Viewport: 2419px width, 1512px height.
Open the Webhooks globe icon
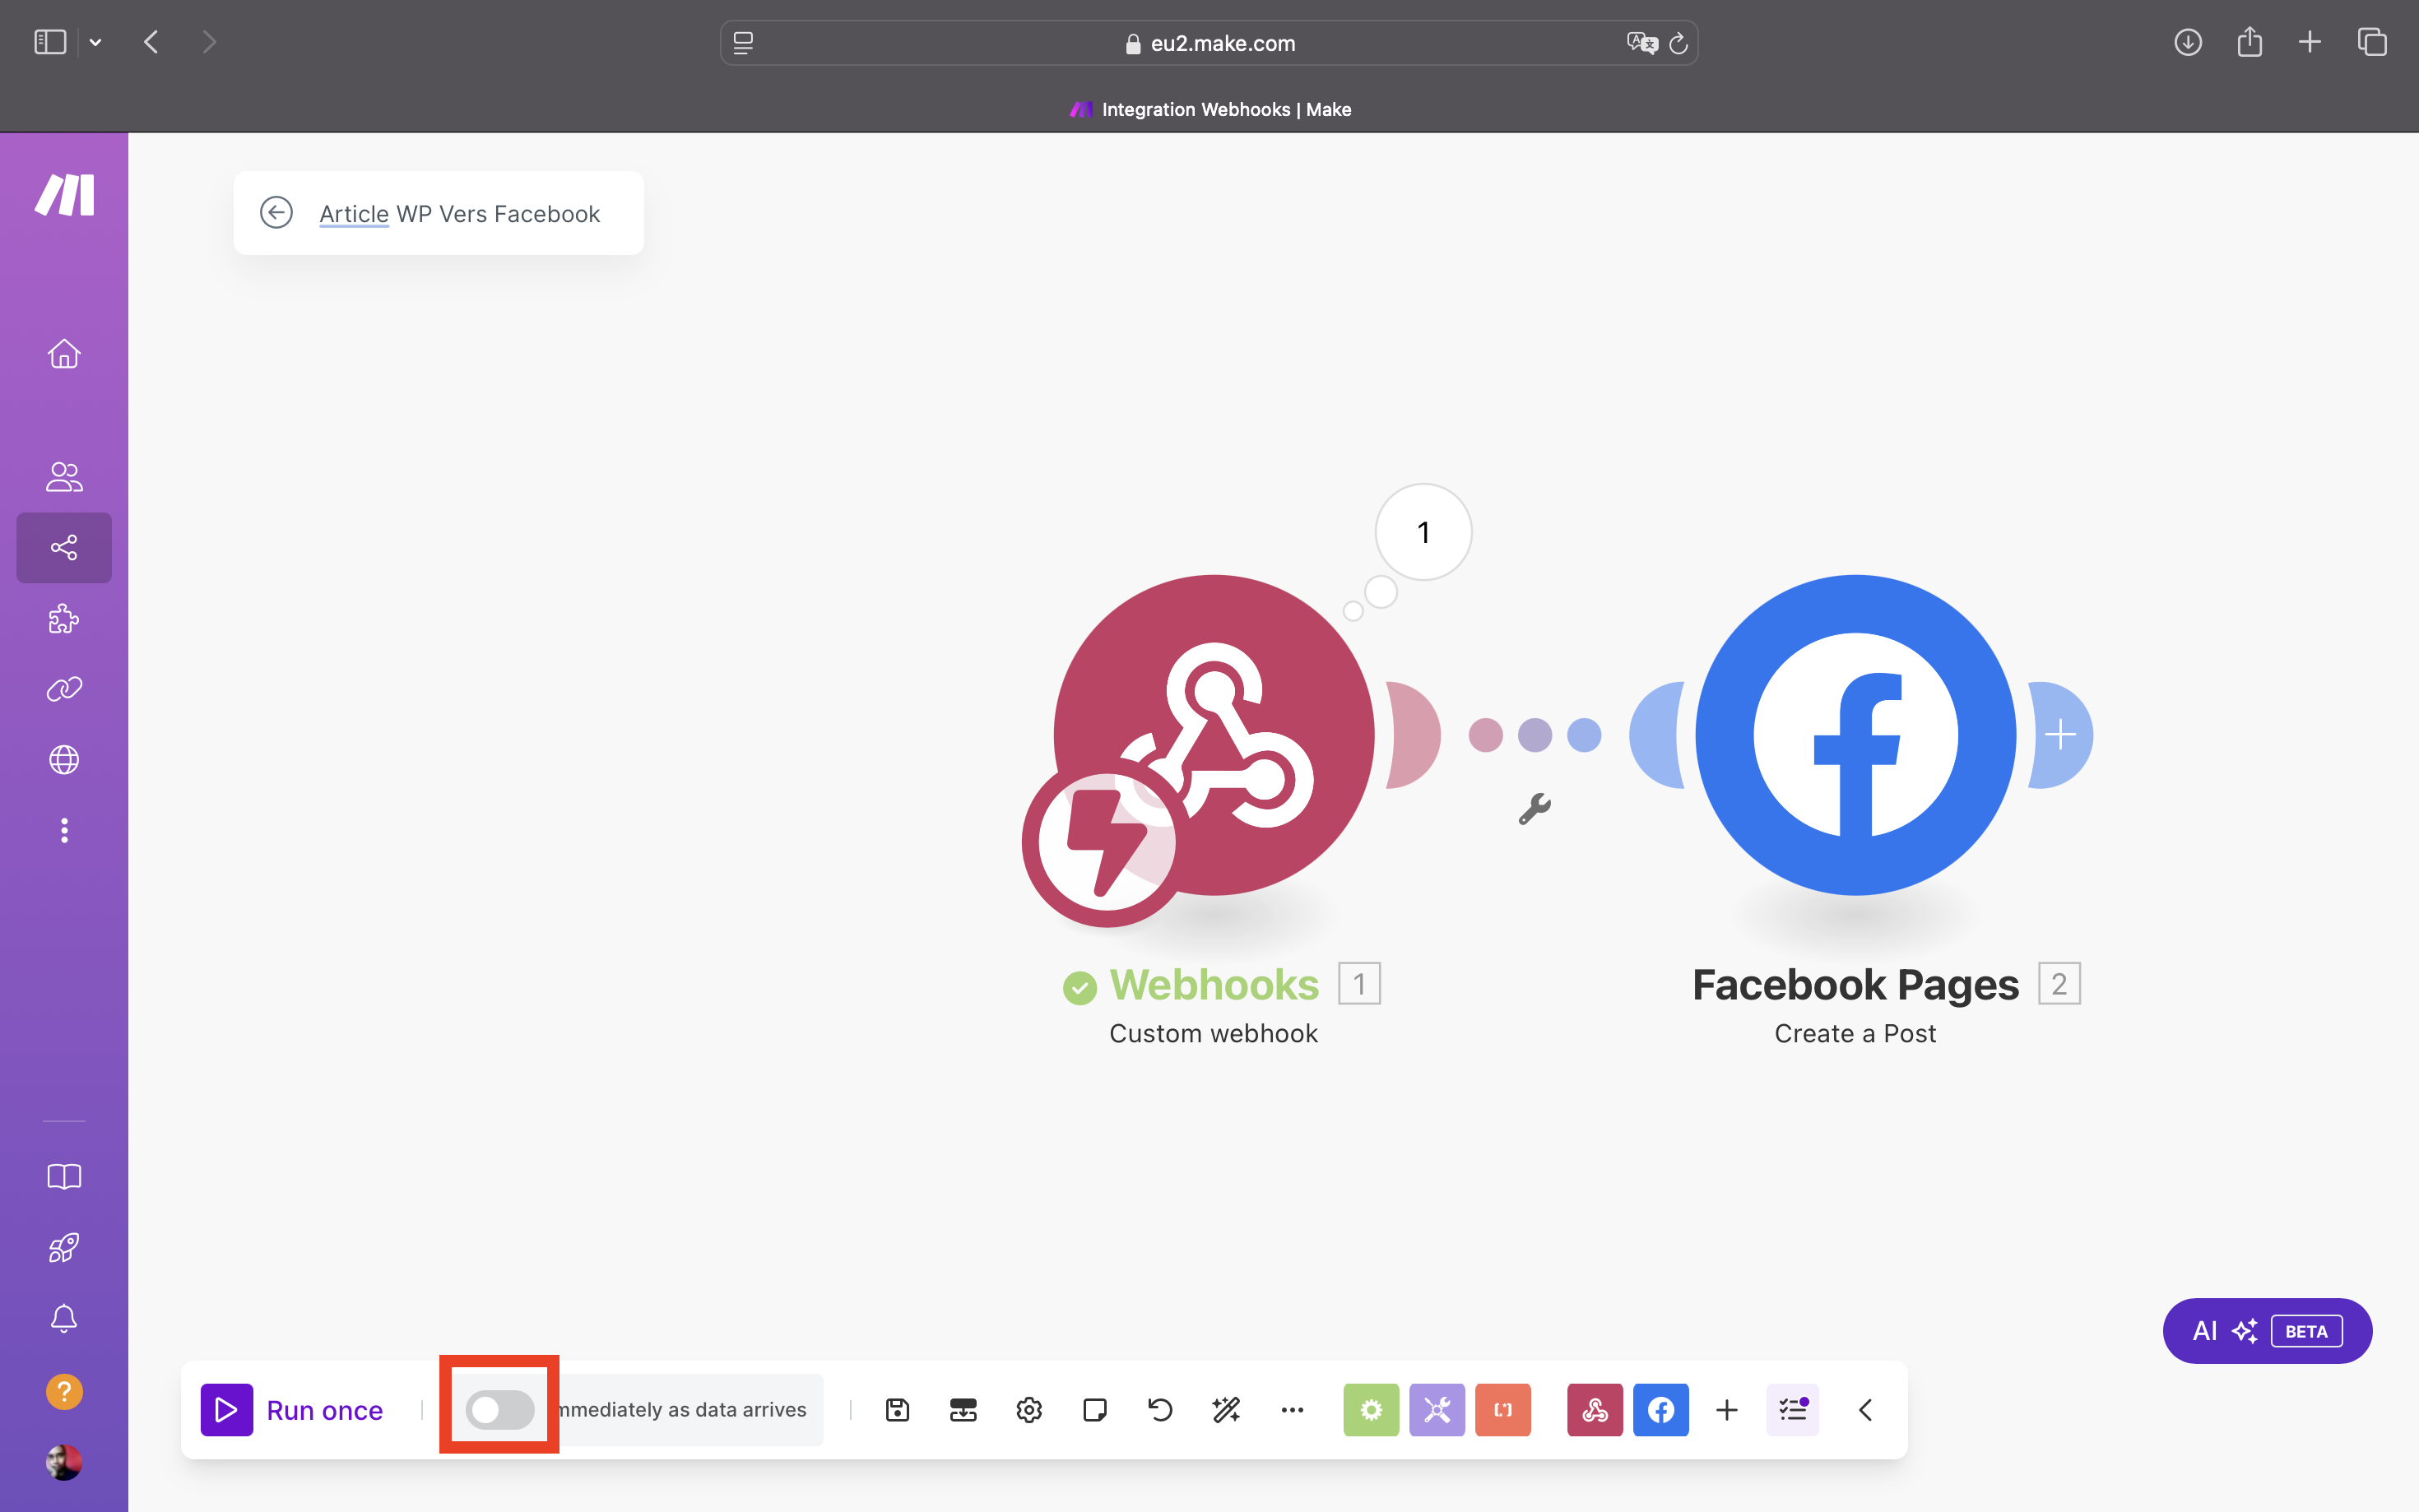click(64, 759)
